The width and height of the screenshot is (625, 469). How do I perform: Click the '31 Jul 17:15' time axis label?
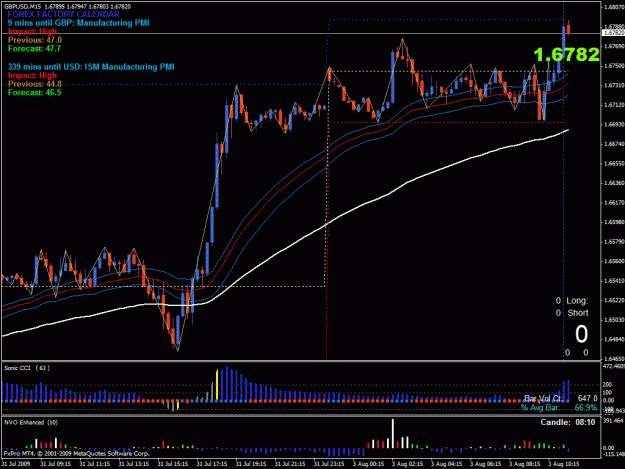tap(212, 464)
